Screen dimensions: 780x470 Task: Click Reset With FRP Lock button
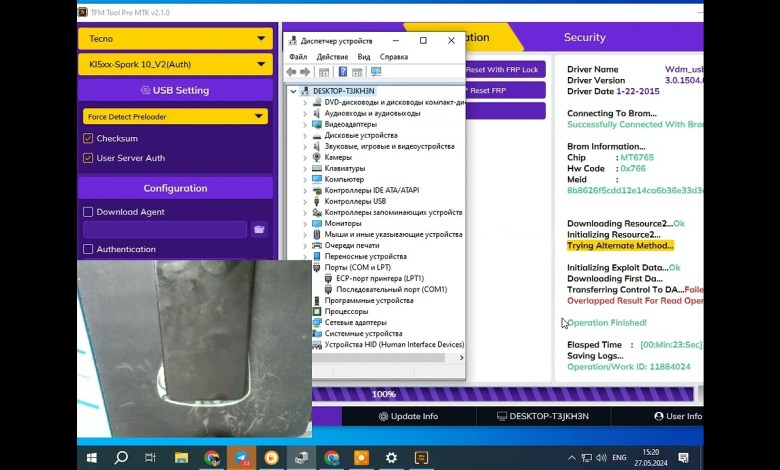click(505, 70)
